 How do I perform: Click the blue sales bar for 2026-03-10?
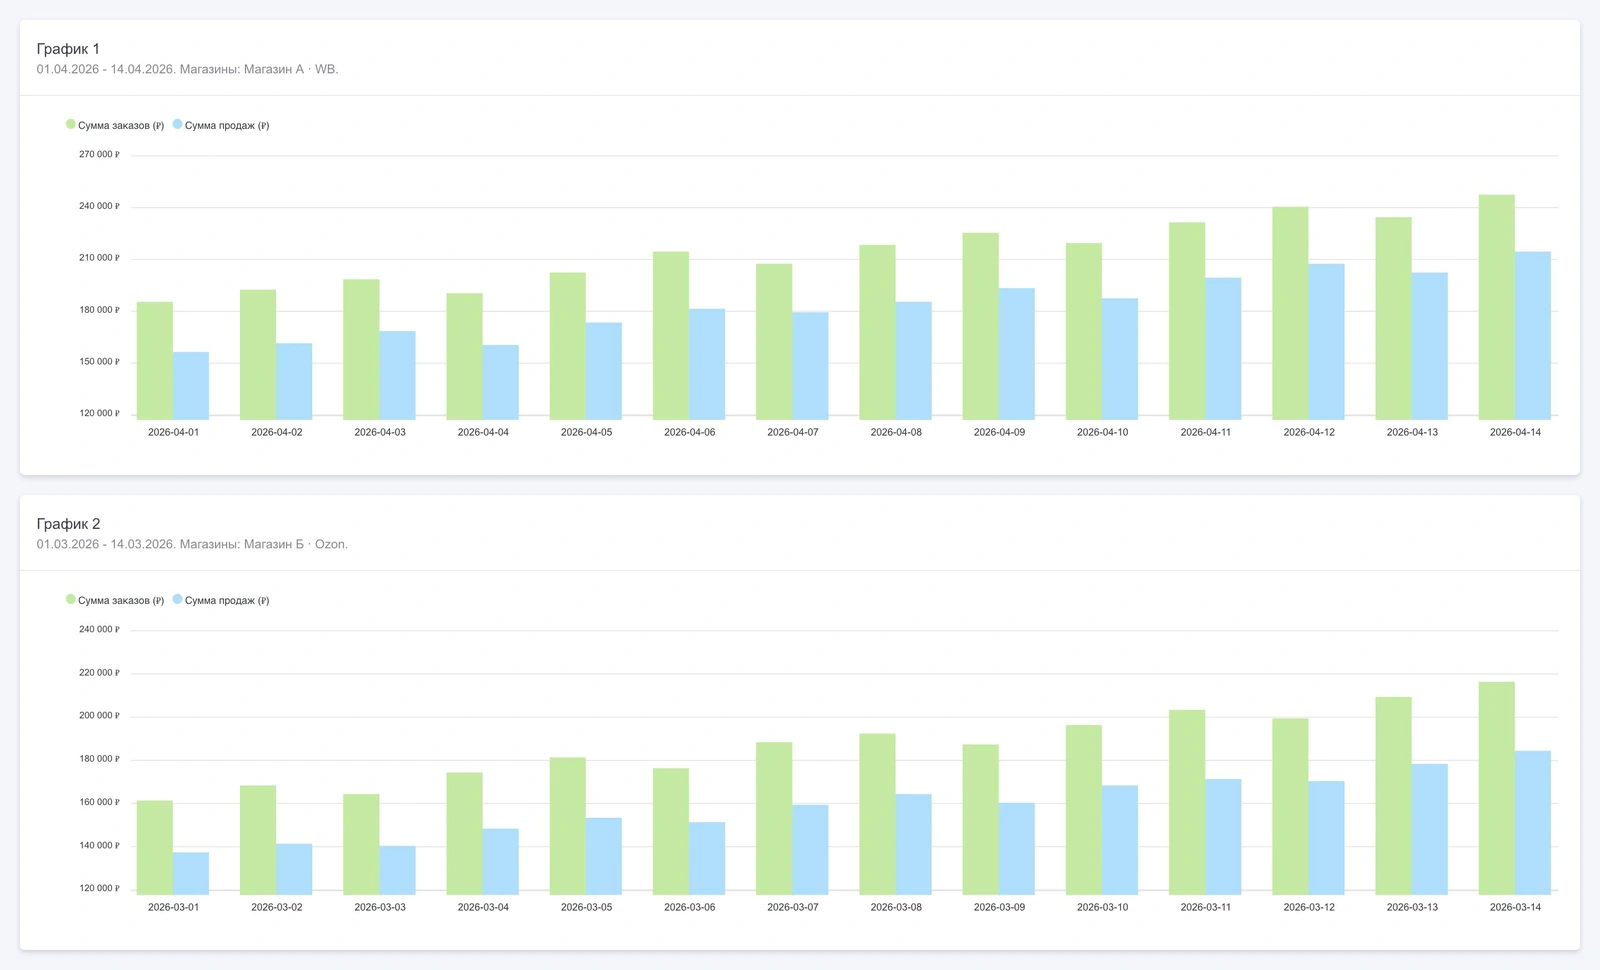[x=1120, y=840]
